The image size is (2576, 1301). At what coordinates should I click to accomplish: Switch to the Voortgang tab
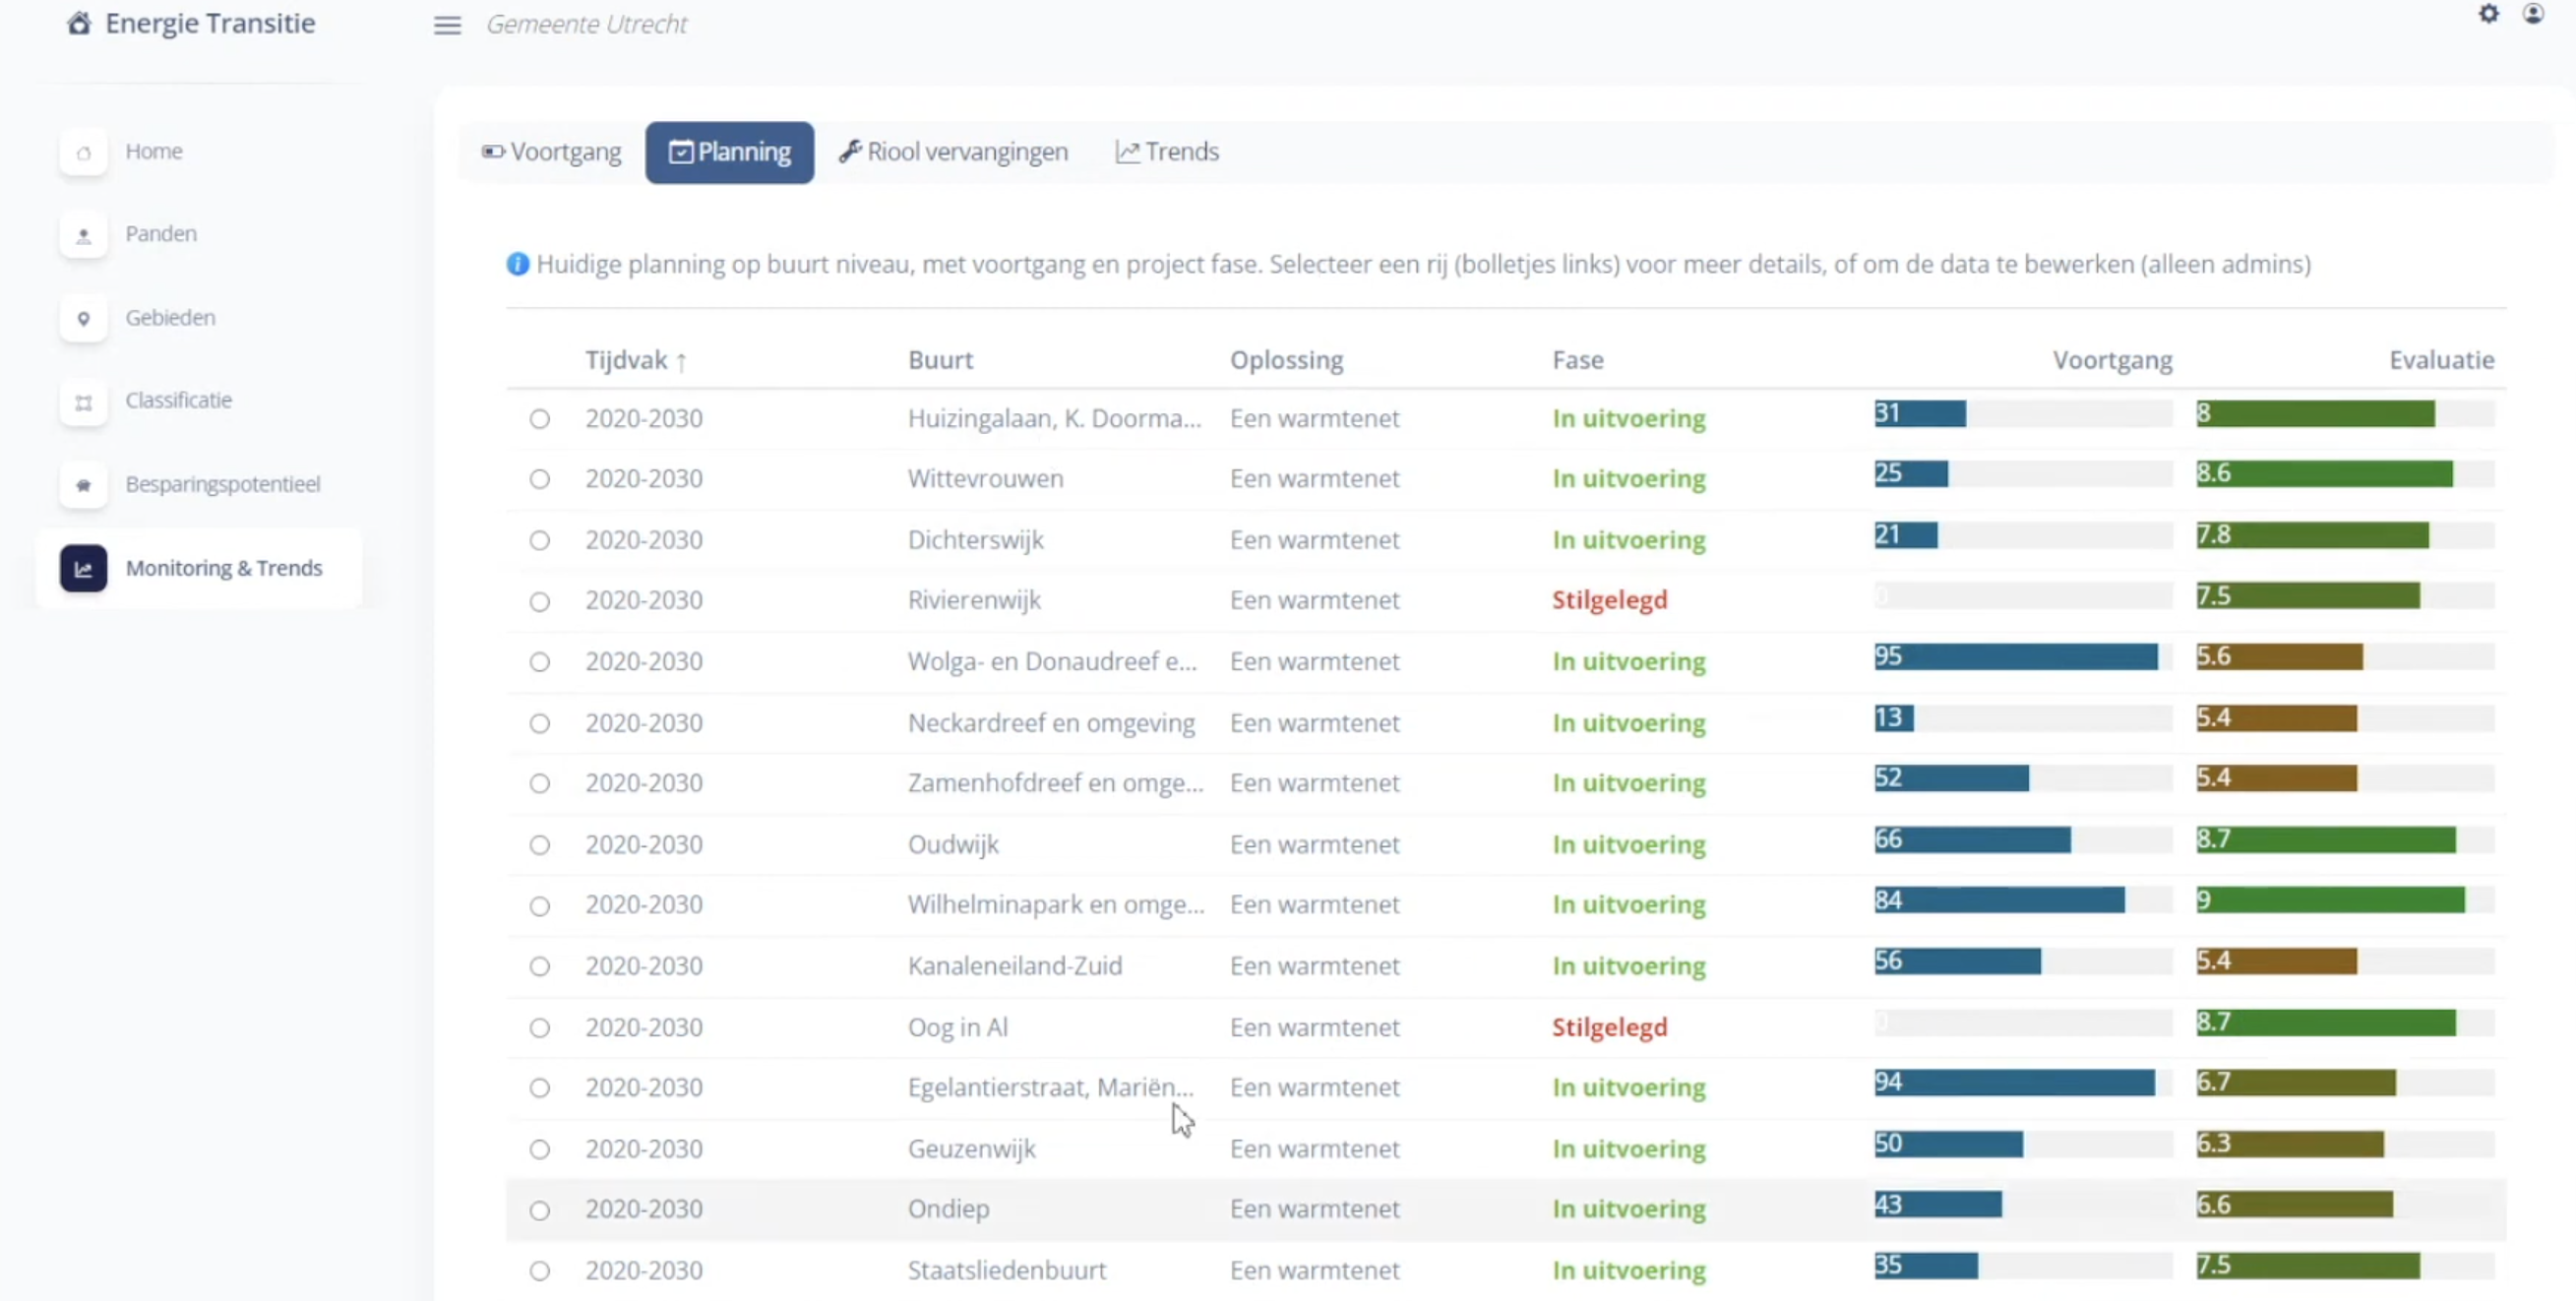pyautogui.click(x=552, y=152)
